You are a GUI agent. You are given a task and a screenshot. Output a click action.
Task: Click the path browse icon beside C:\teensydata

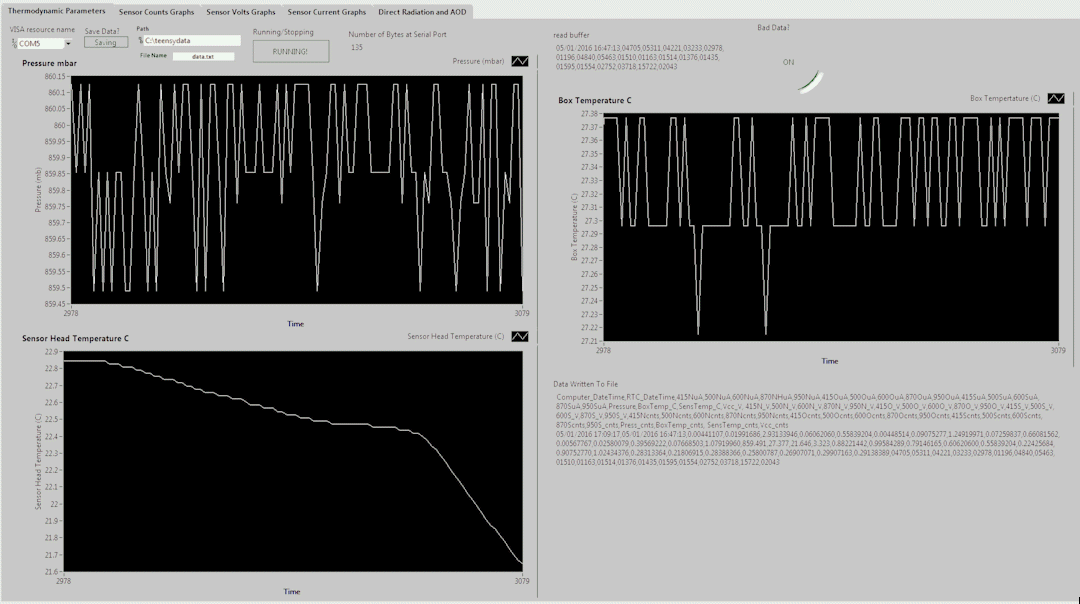141,41
